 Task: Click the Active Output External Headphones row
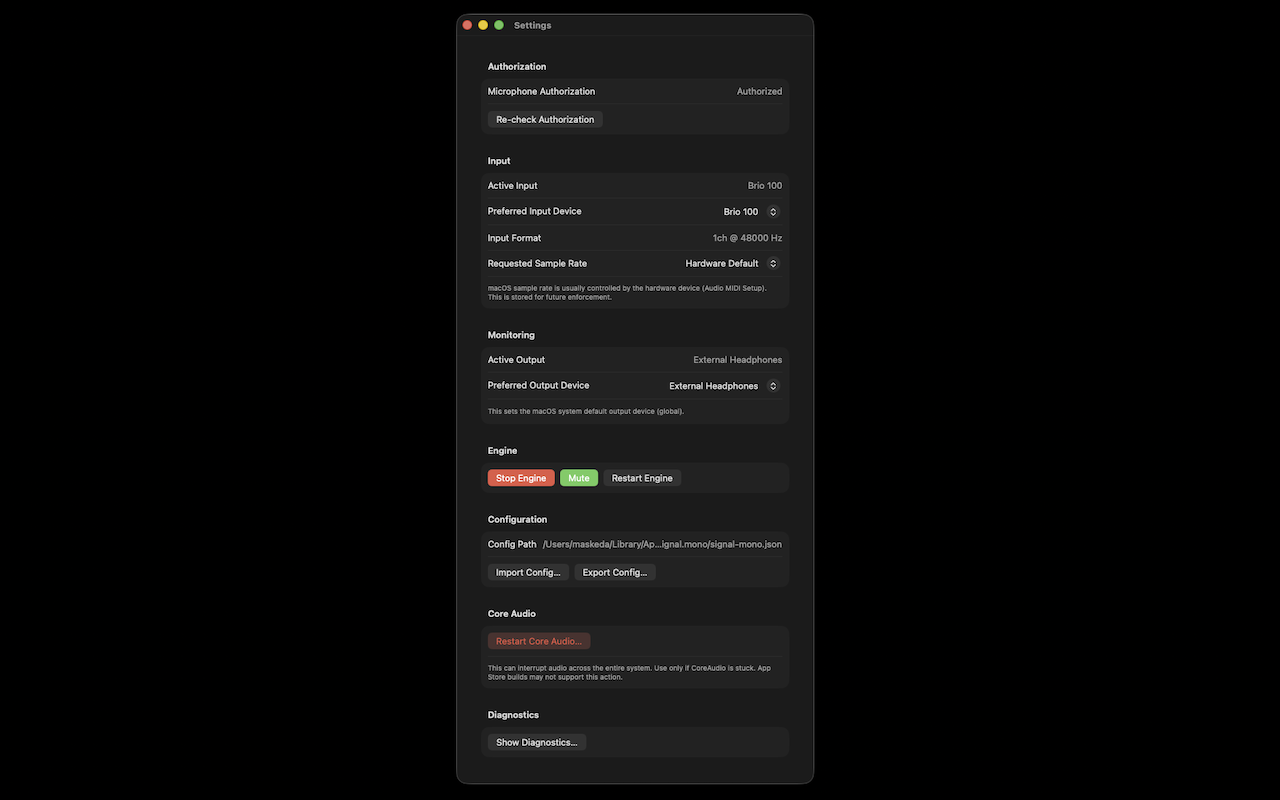pos(635,359)
